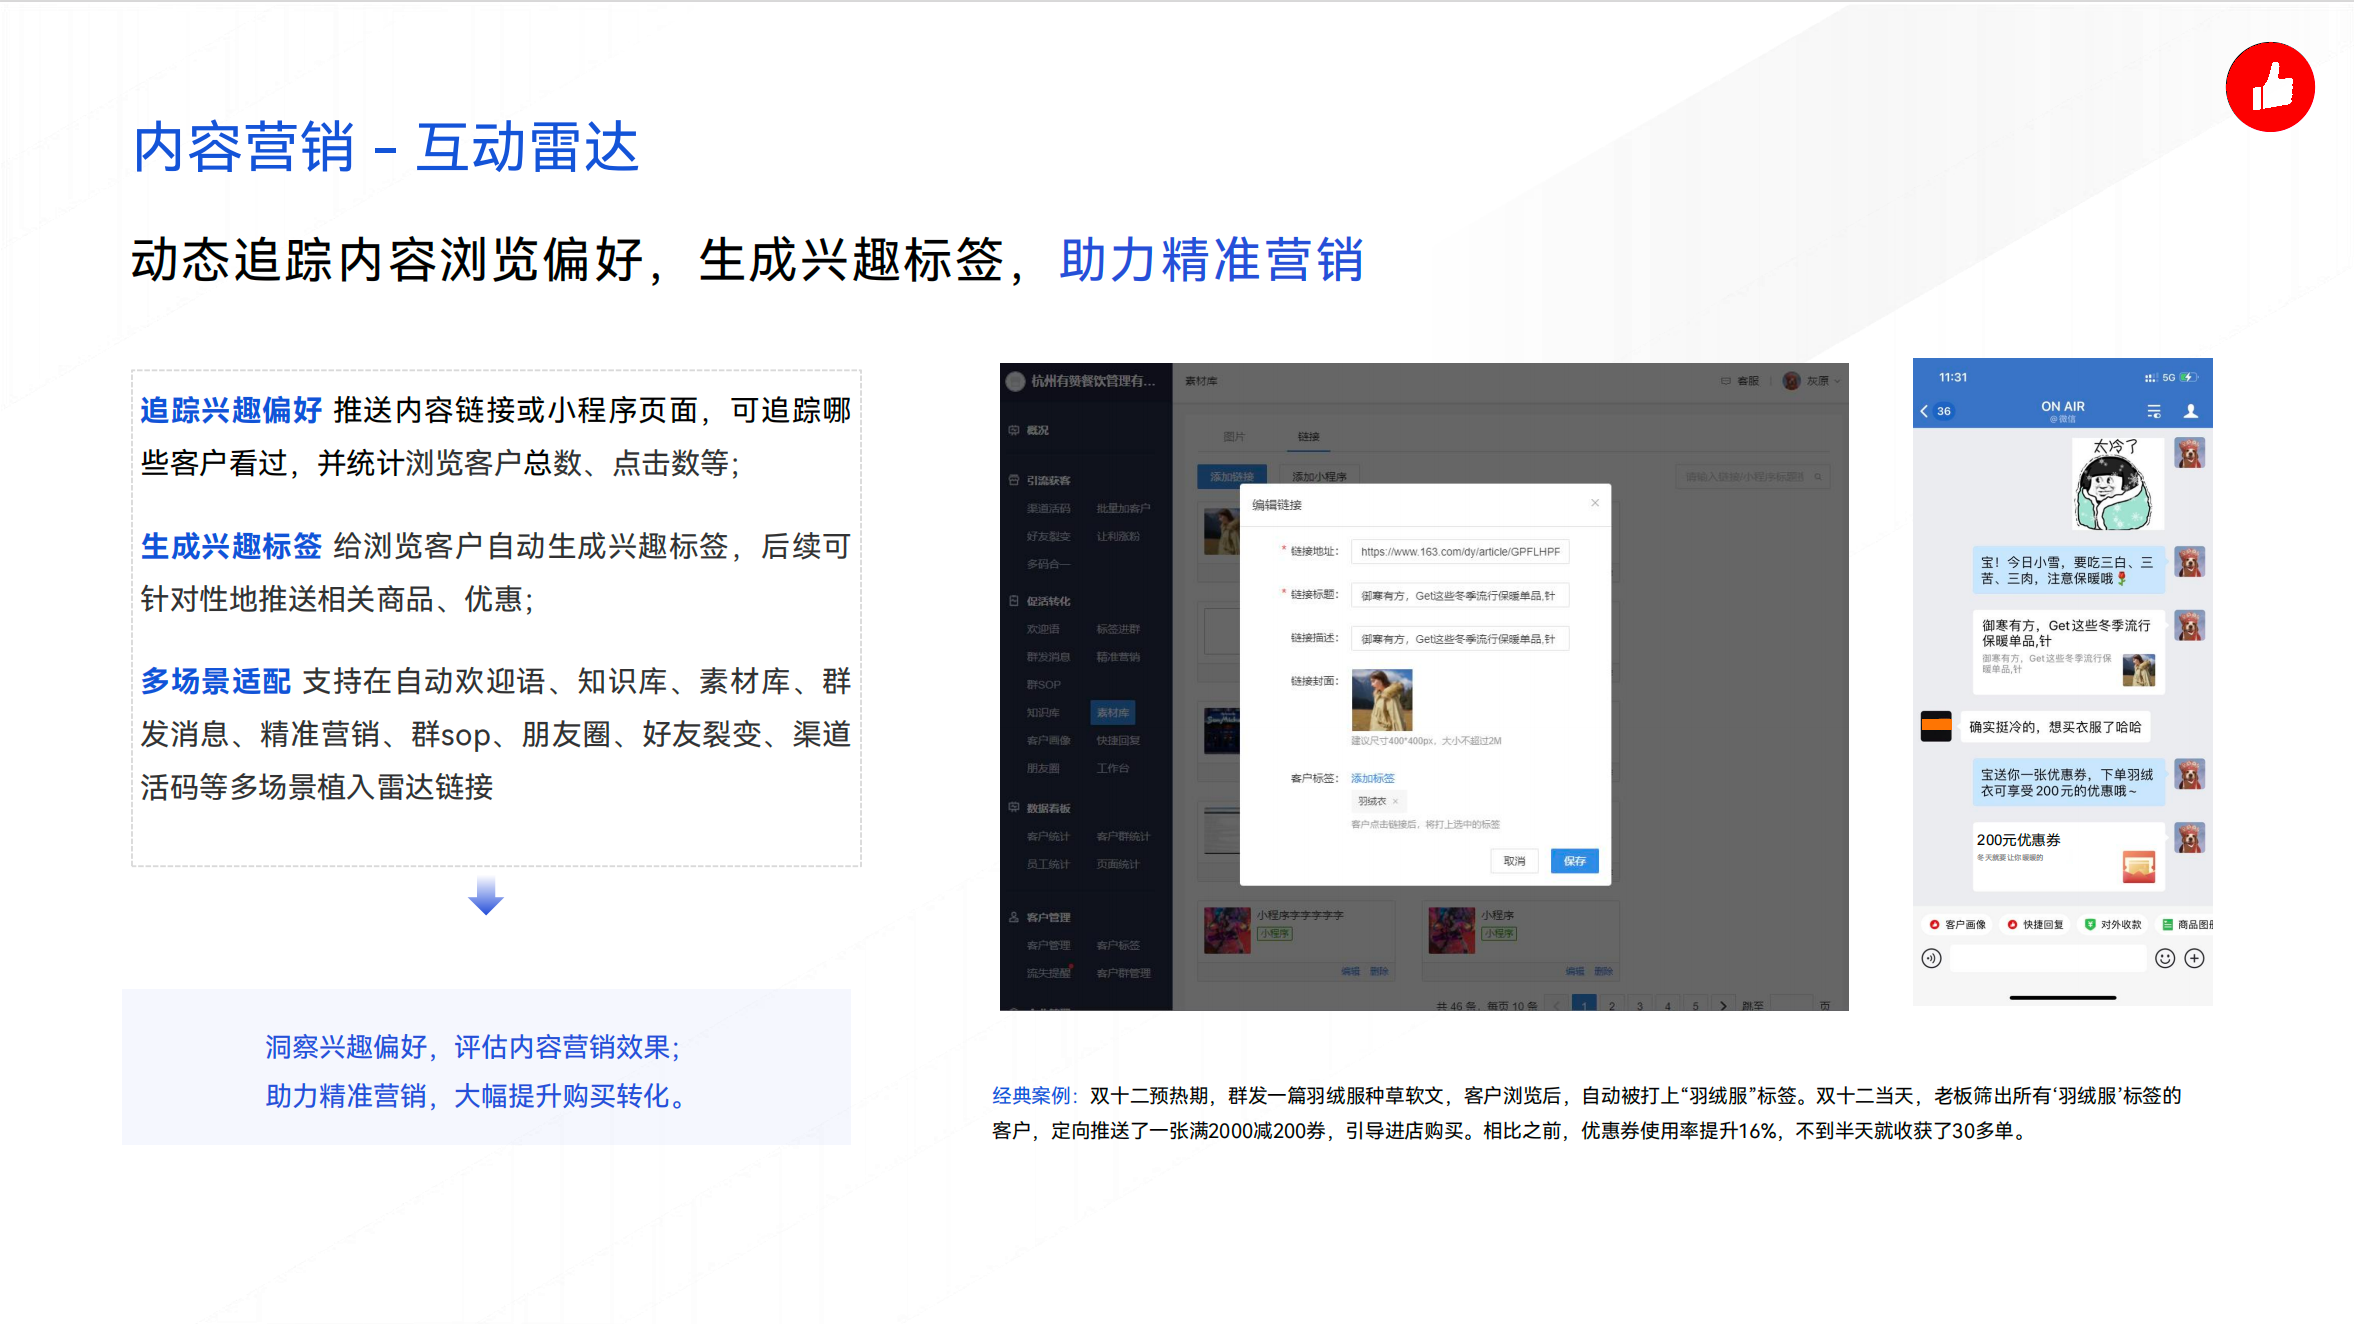Open the emoji smiley picker
This screenshot has height=1324, width=2354.
(2164, 958)
